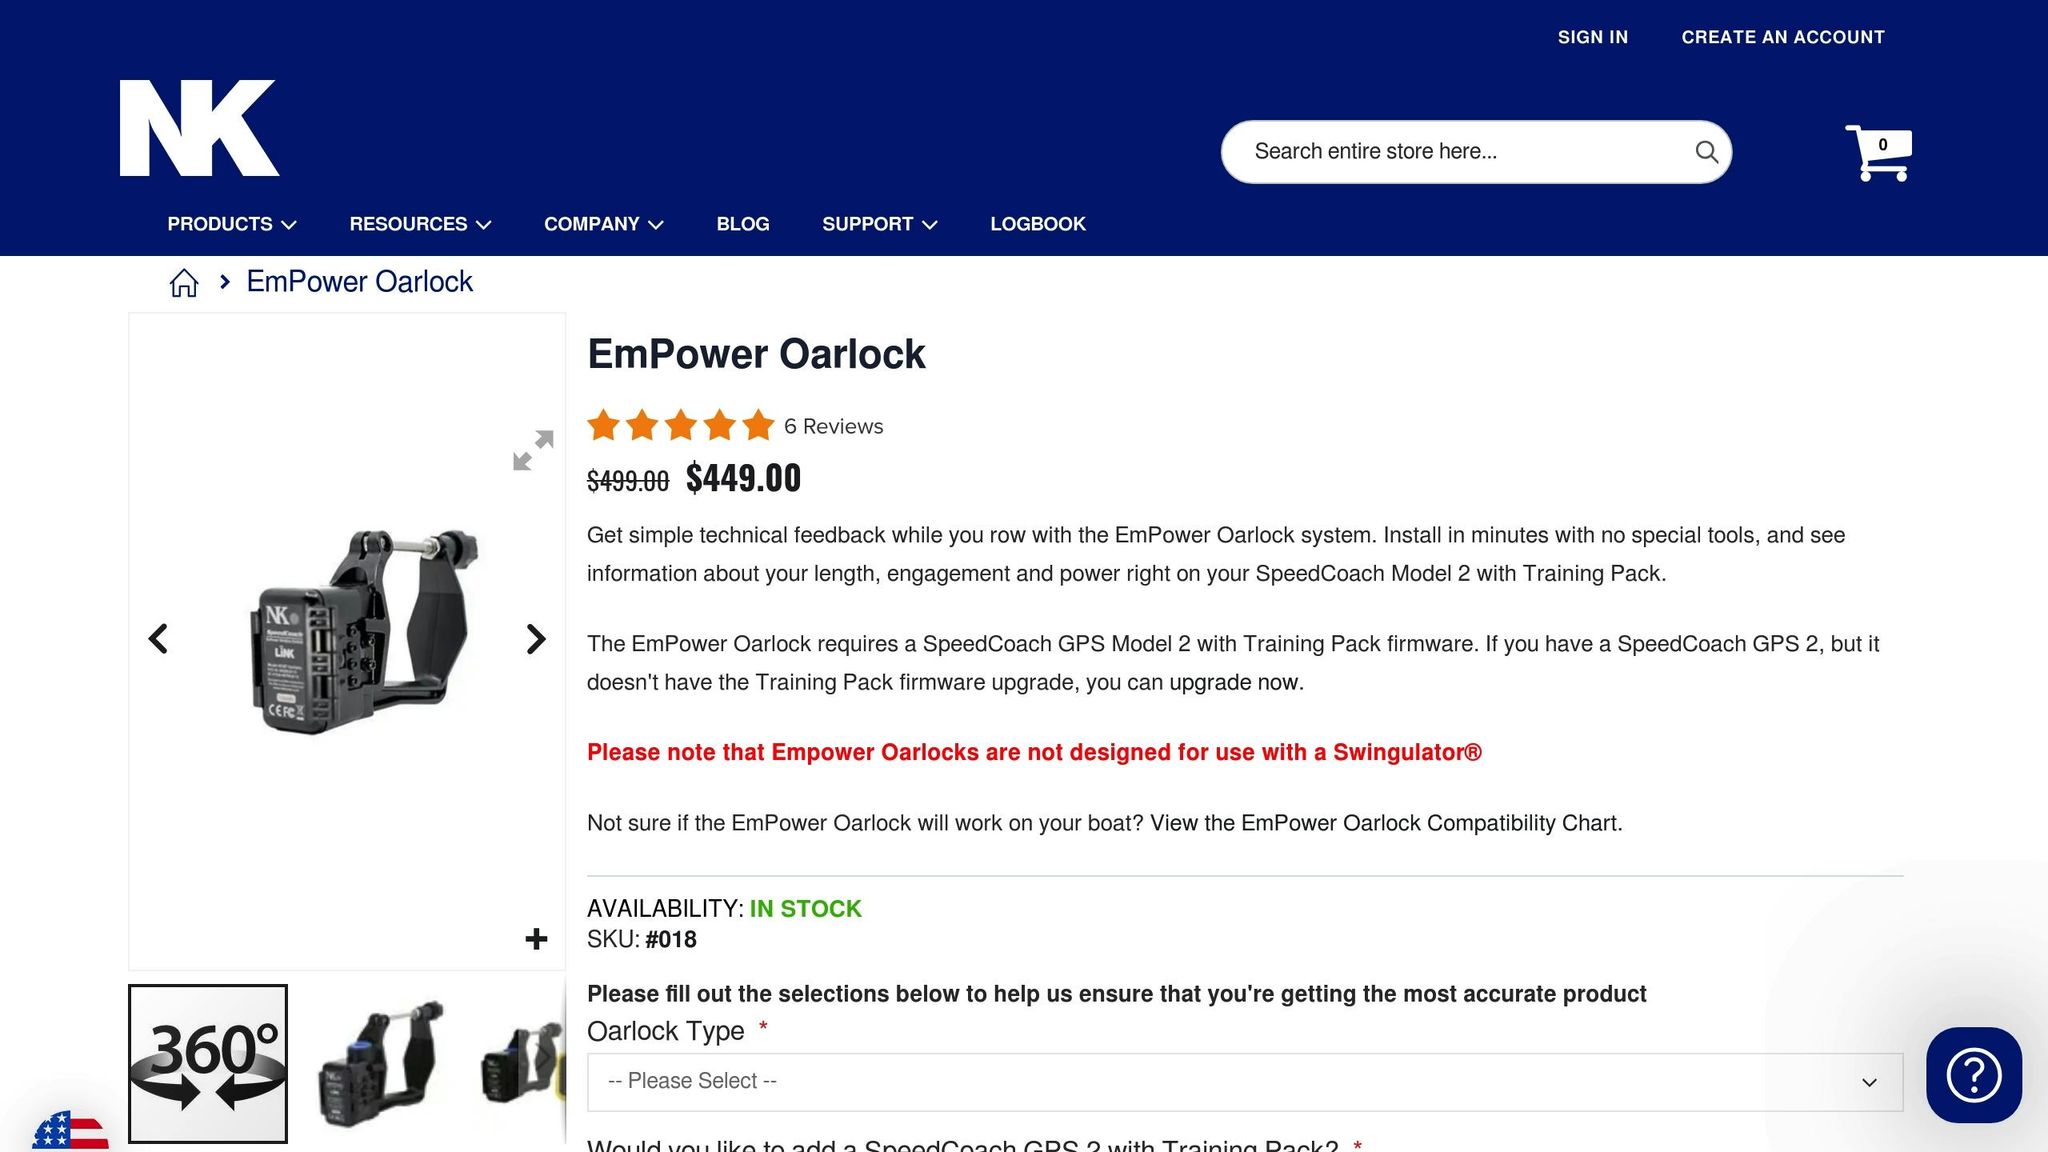The width and height of the screenshot is (2048, 1152).
Task: Select the 360° view thumbnail
Action: [x=208, y=1064]
